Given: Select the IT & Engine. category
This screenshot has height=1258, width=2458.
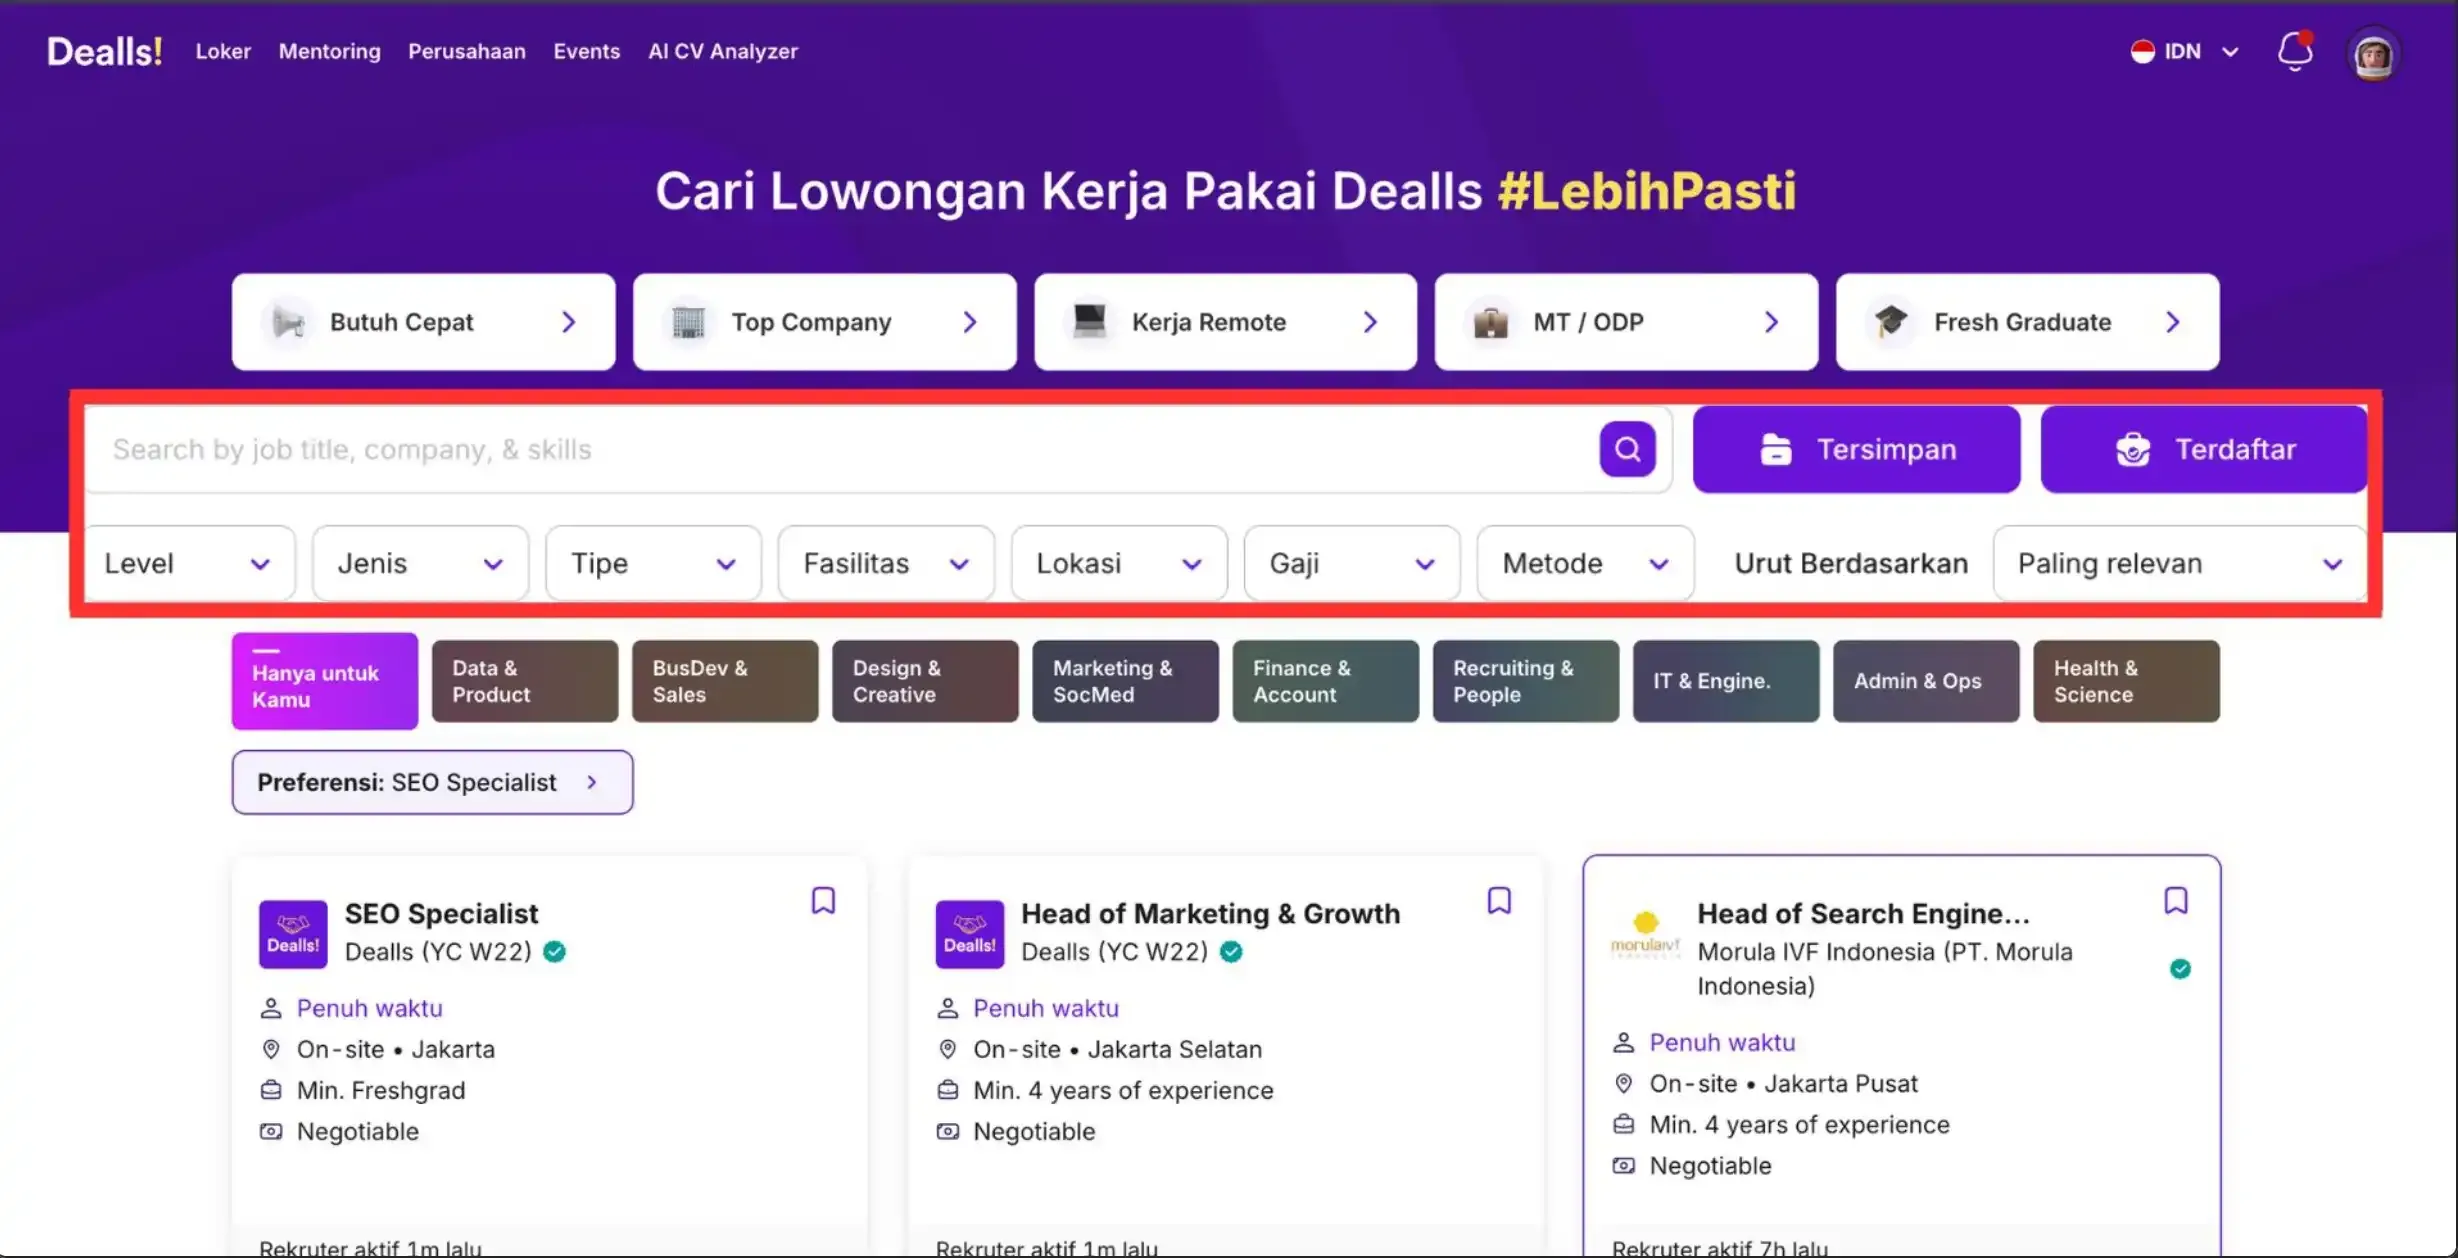Looking at the screenshot, I should (x=1726, y=681).
